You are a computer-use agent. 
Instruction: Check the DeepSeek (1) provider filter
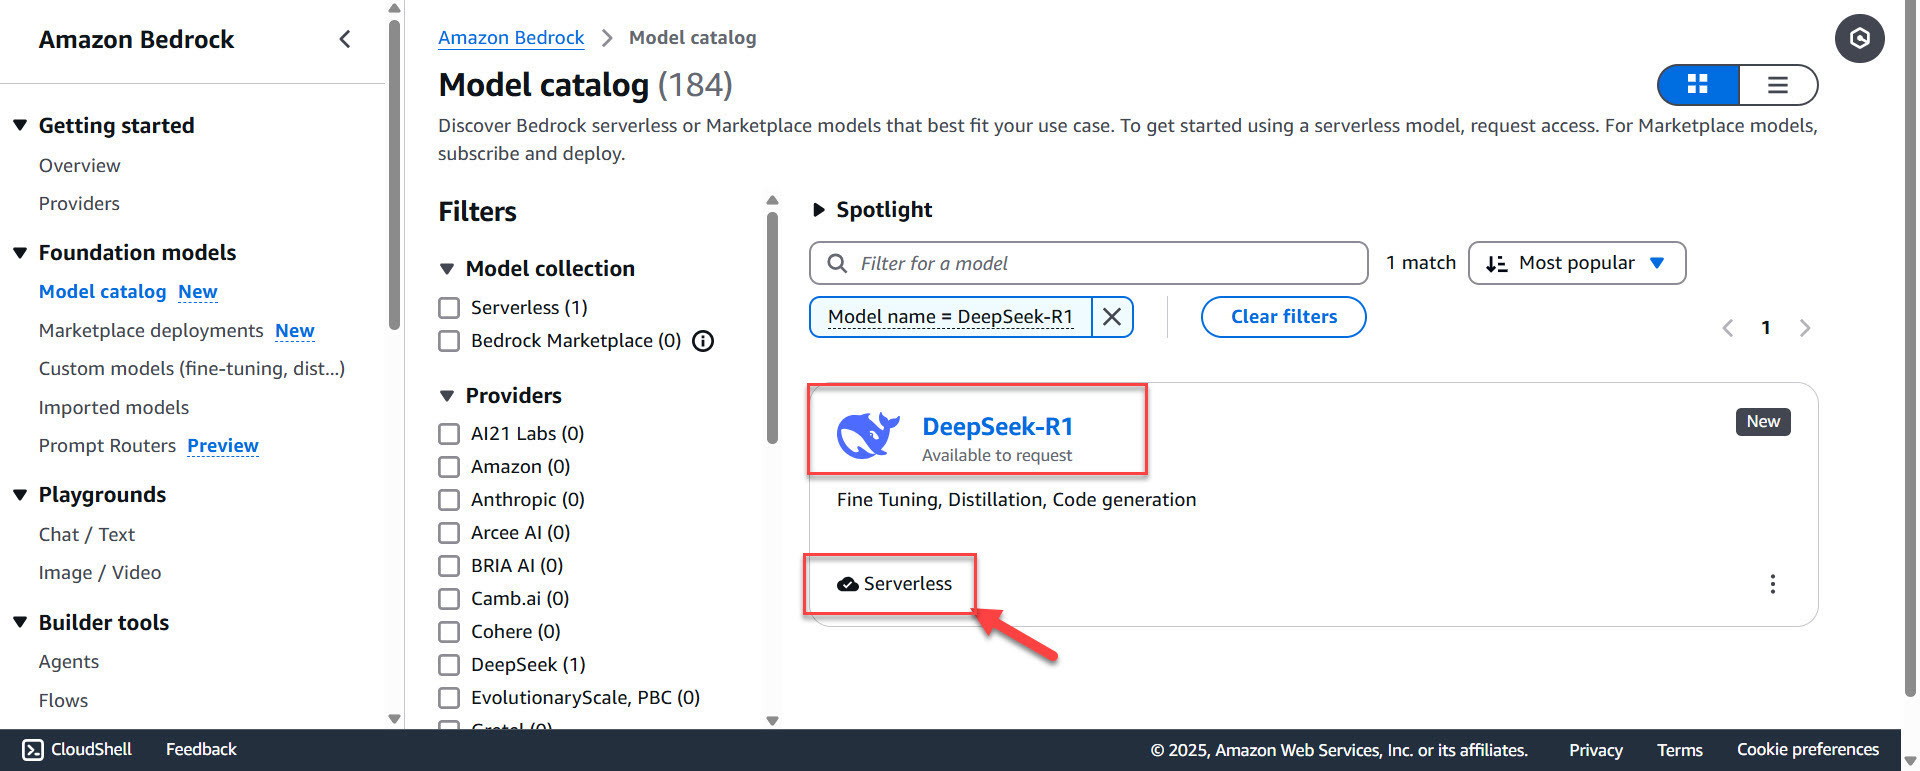[449, 665]
